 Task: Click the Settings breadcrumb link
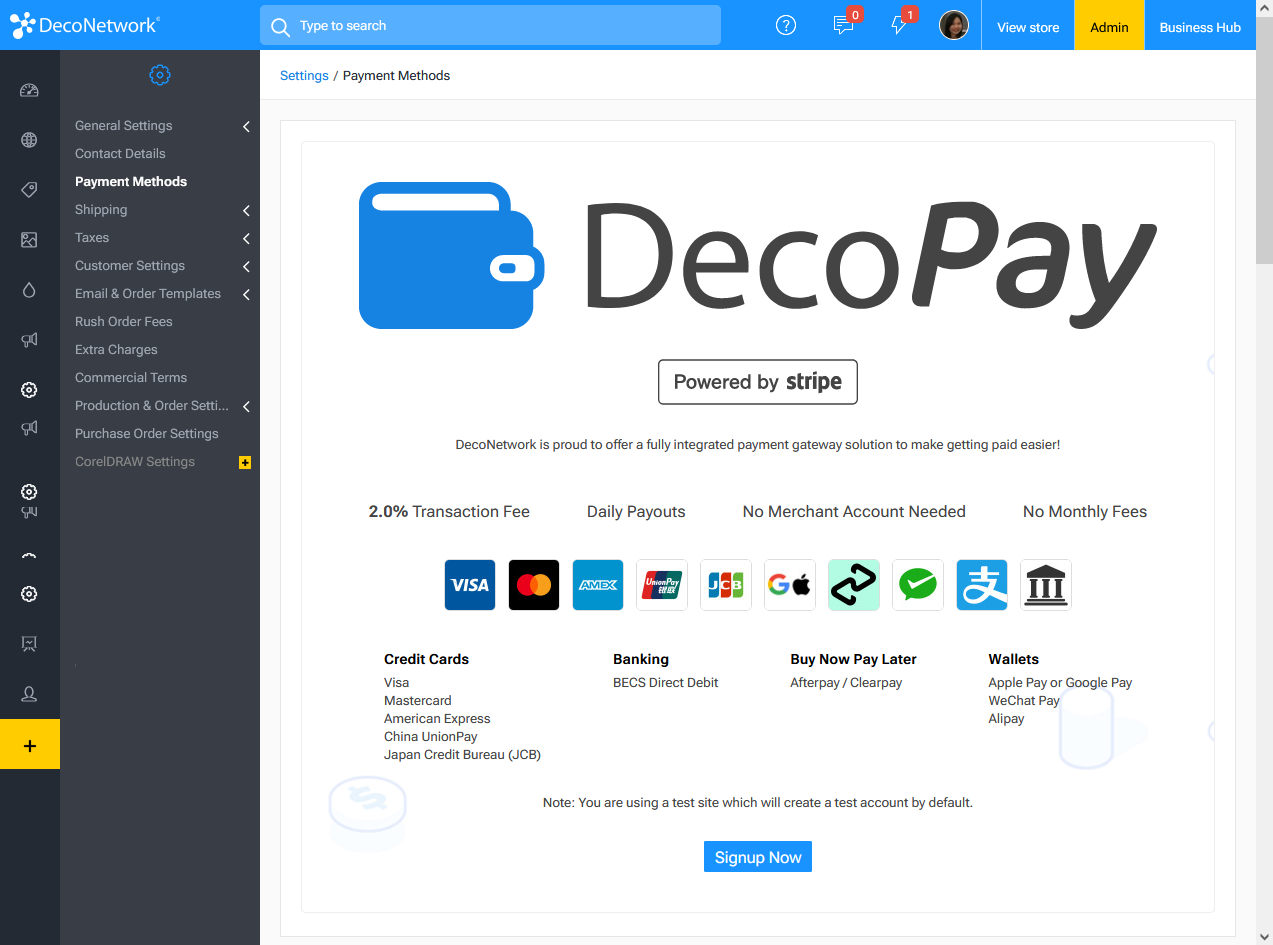click(x=304, y=75)
